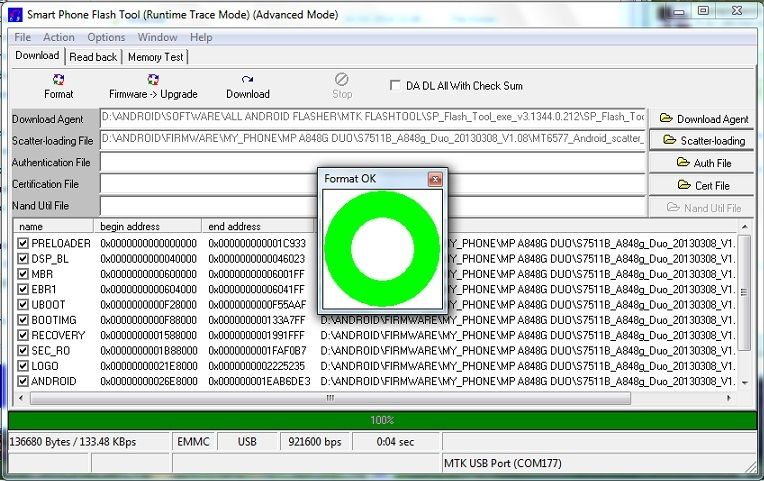
Task: Open the Help menu
Action: coord(201,38)
